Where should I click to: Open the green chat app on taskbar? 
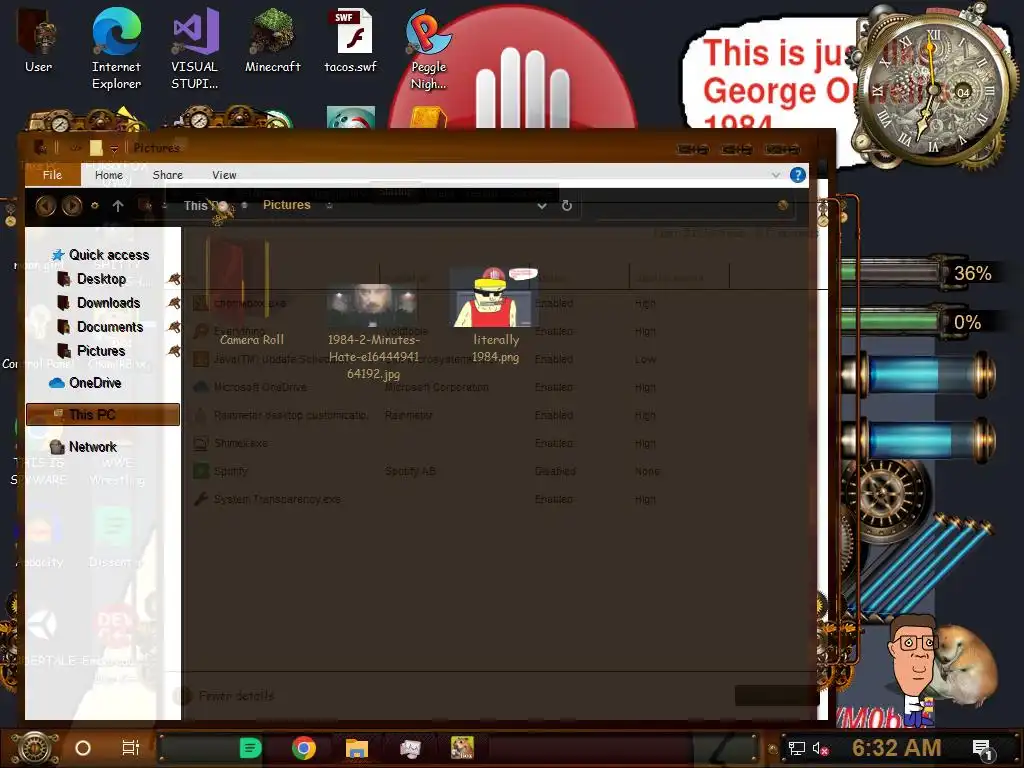[250, 748]
